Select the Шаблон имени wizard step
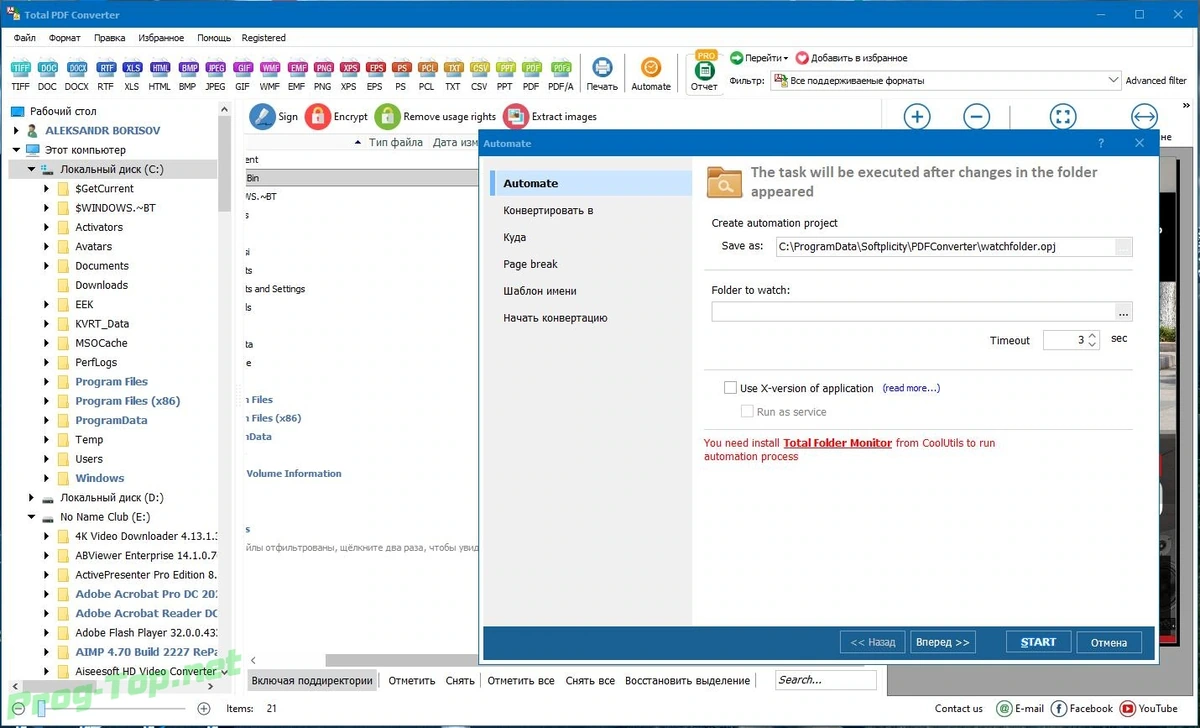Screen dimensions: 1200x728 [x=540, y=291]
